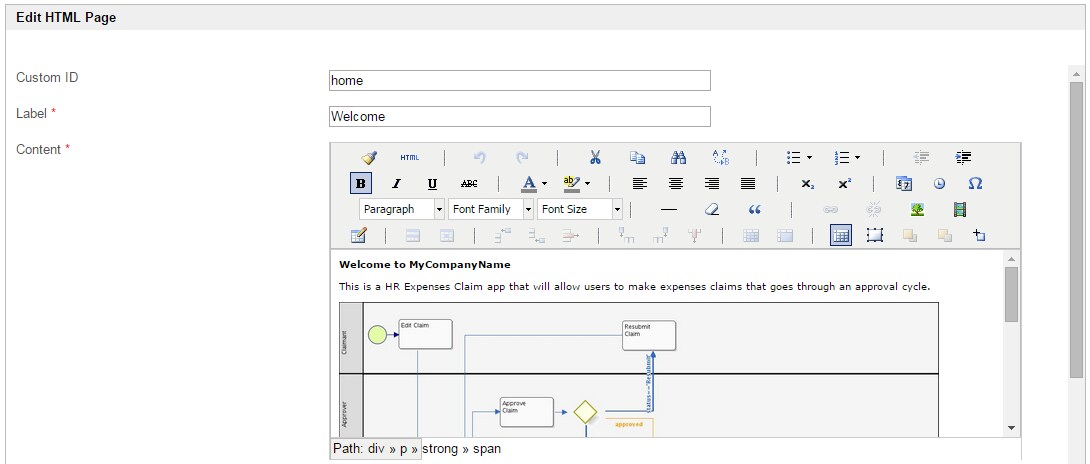Image resolution: width=1090 pixels, height=464 pixels.
Task: Open the Font Size dropdown
Action: click(x=580, y=209)
